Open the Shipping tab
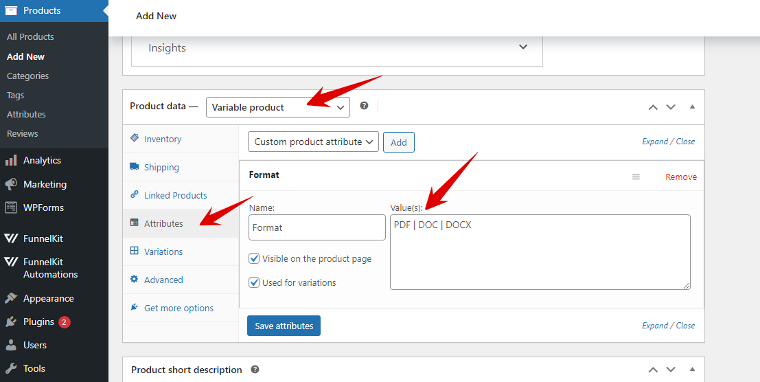The height and width of the screenshot is (382, 760). tap(181, 167)
